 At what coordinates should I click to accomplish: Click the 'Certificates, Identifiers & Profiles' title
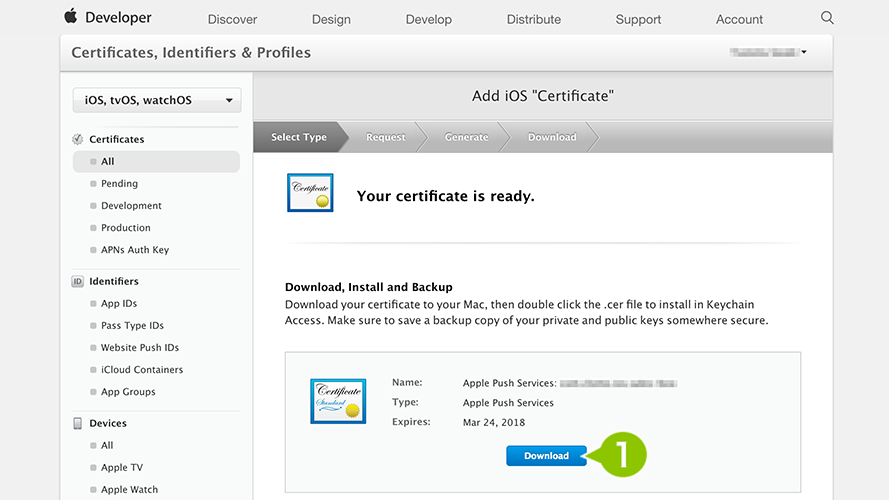click(x=191, y=53)
